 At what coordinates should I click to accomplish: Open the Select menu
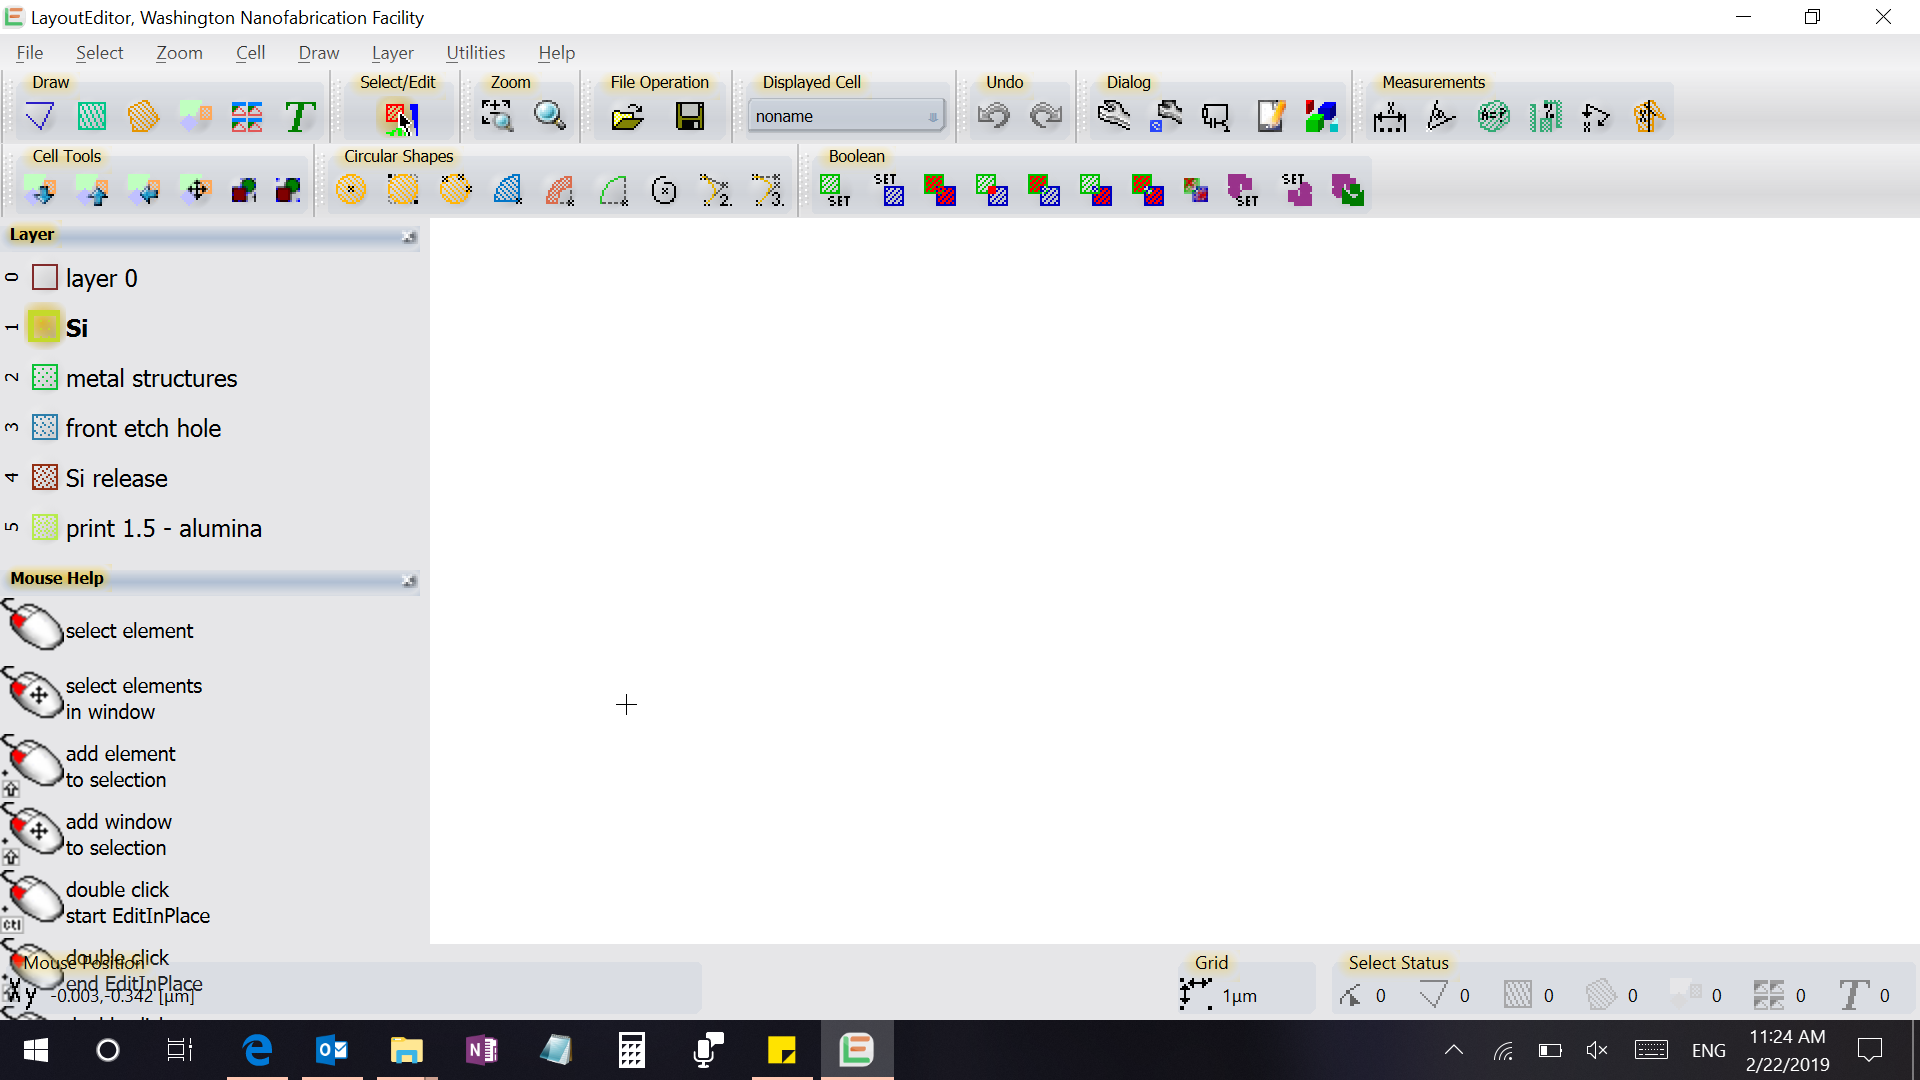[x=99, y=53]
